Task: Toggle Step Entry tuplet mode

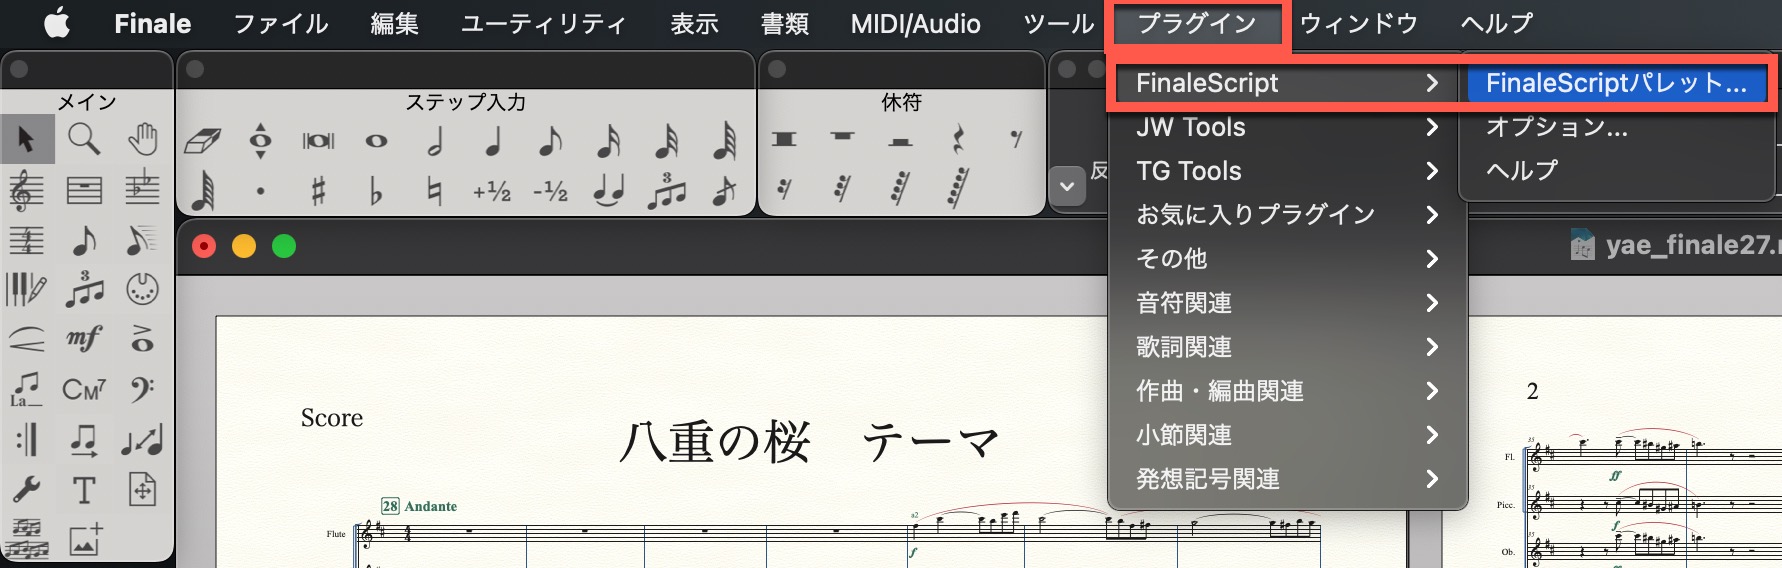Action: (666, 190)
